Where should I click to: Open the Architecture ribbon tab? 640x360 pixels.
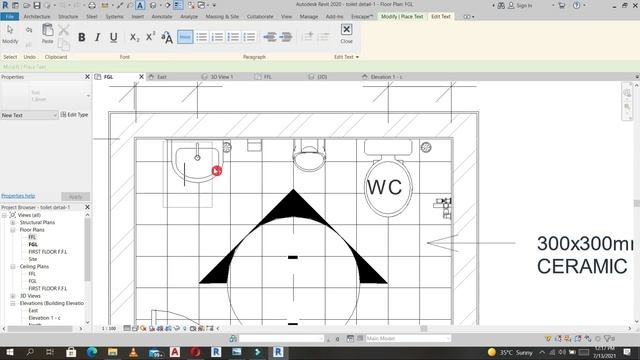(x=37, y=17)
